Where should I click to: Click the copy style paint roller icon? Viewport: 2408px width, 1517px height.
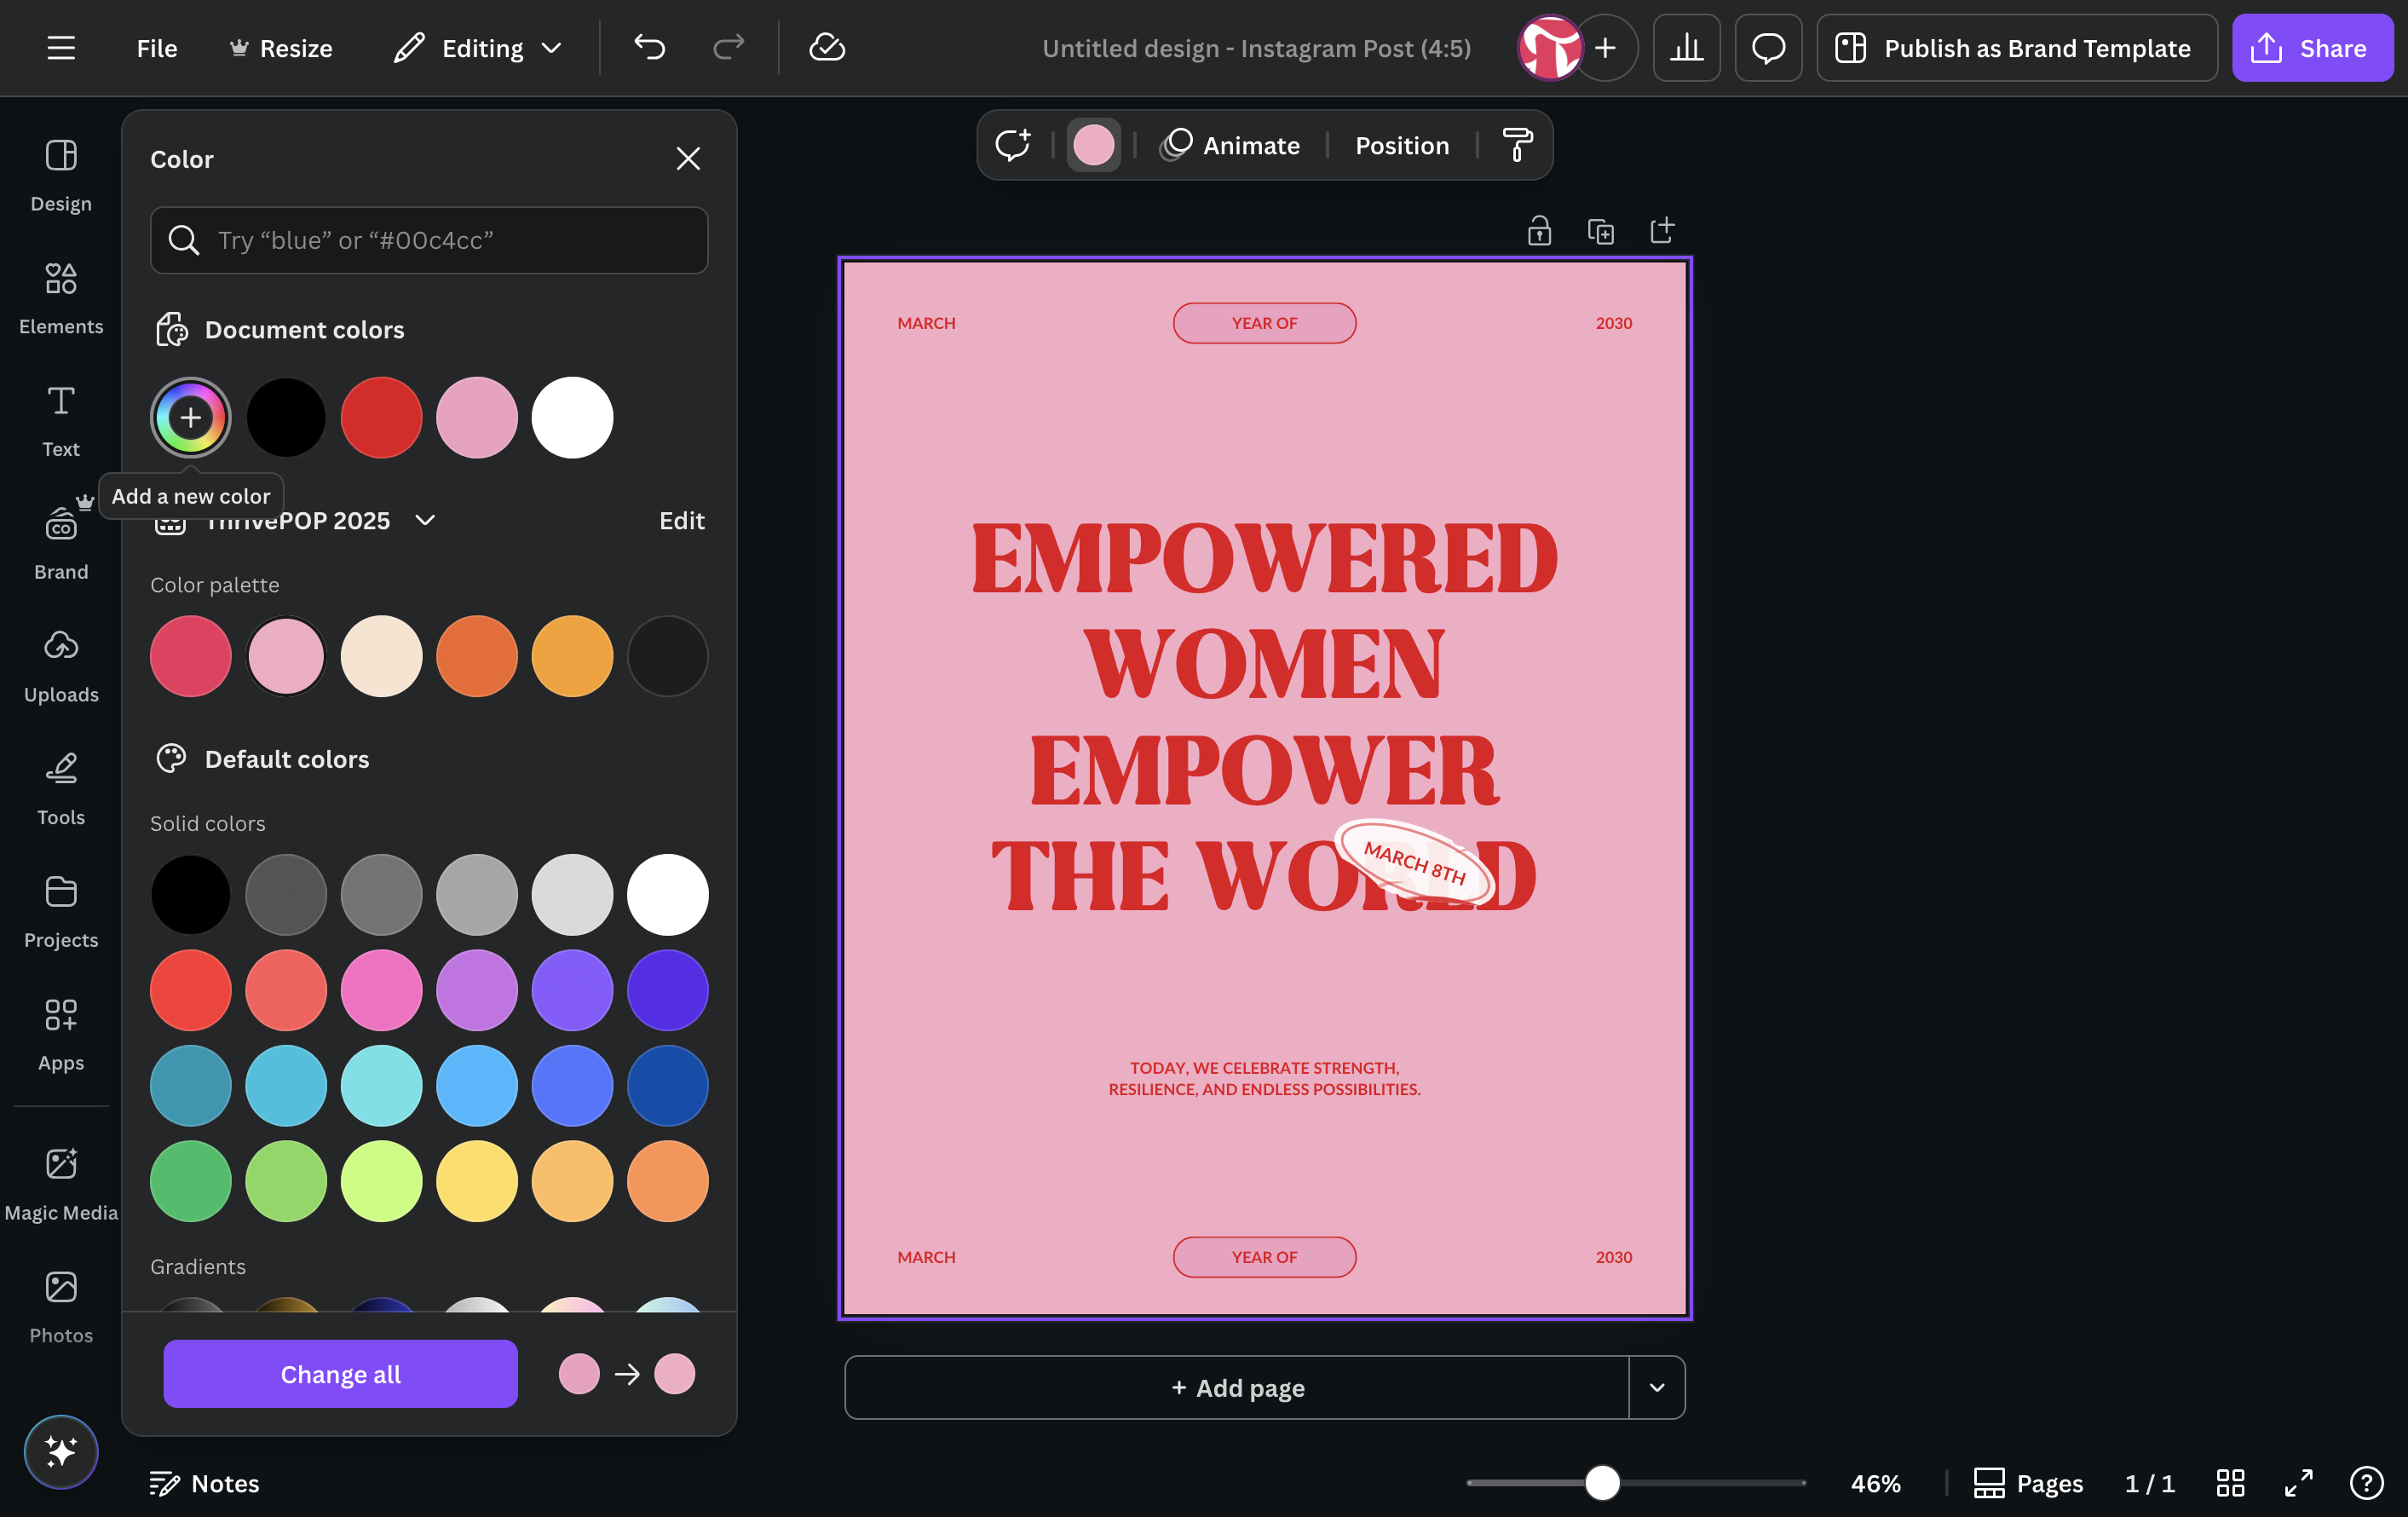pyautogui.click(x=1517, y=145)
